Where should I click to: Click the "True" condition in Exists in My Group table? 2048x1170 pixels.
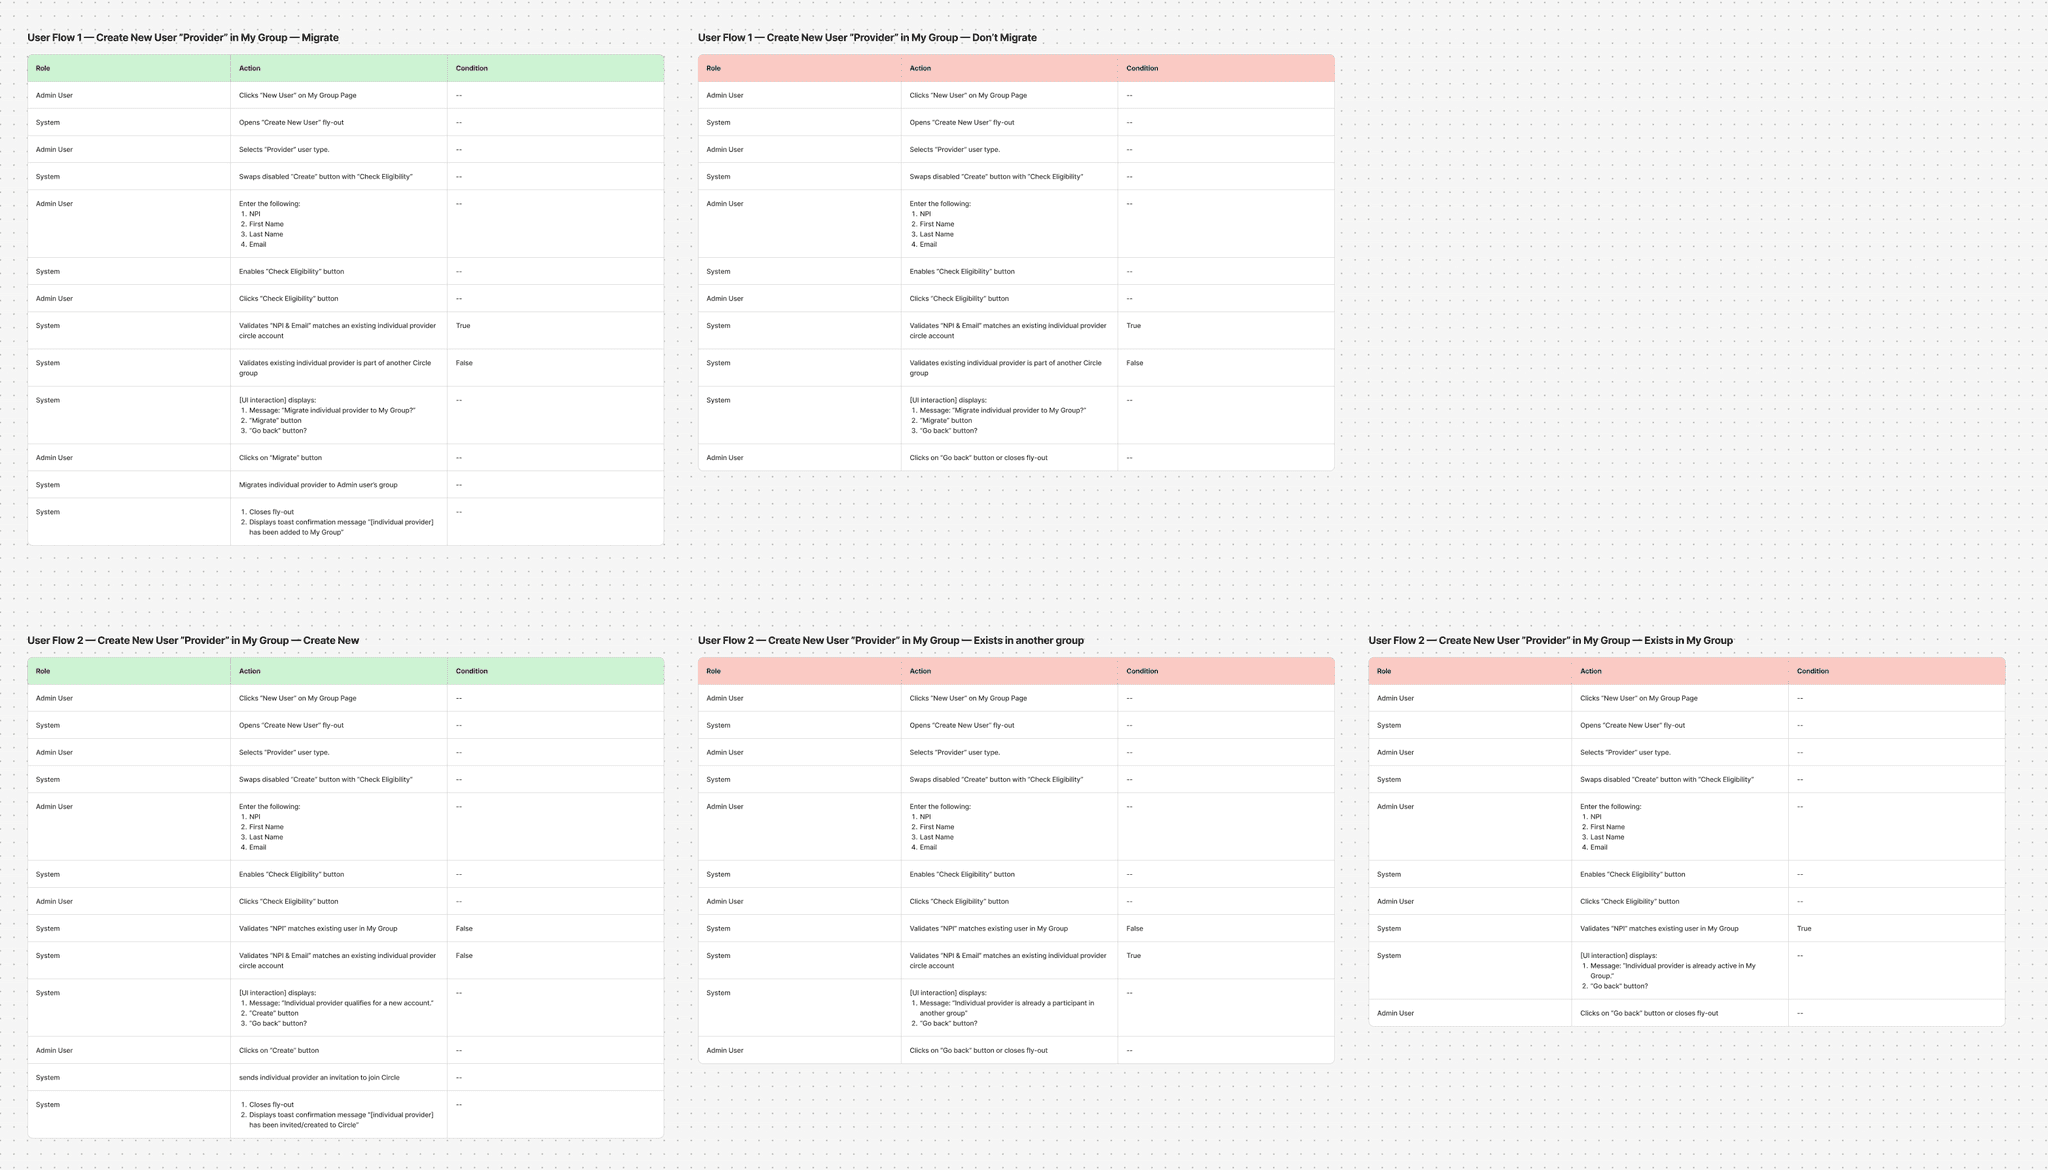(x=1804, y=929)
